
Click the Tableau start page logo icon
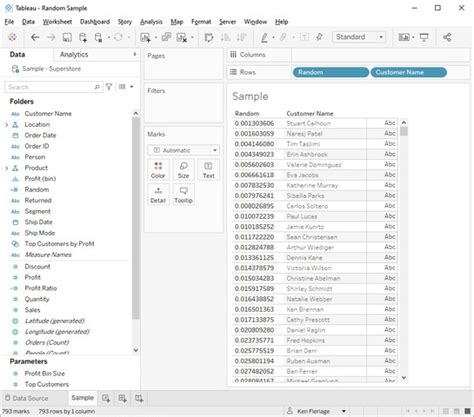(12, 37)
